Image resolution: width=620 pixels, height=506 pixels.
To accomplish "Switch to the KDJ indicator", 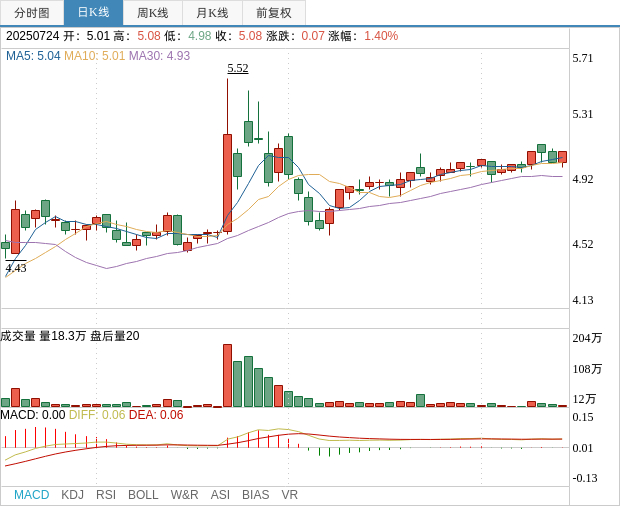I will point(72,495).
